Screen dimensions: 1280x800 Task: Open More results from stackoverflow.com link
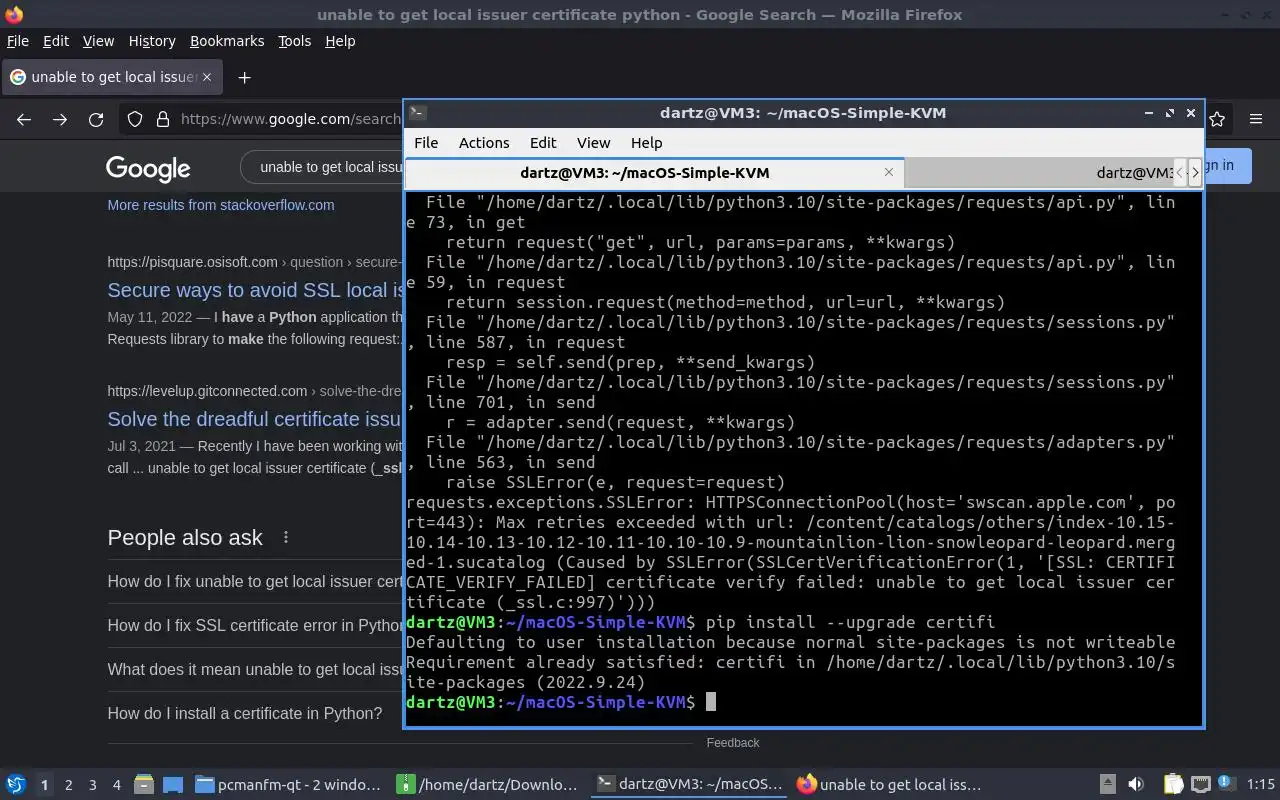[221, 205]
